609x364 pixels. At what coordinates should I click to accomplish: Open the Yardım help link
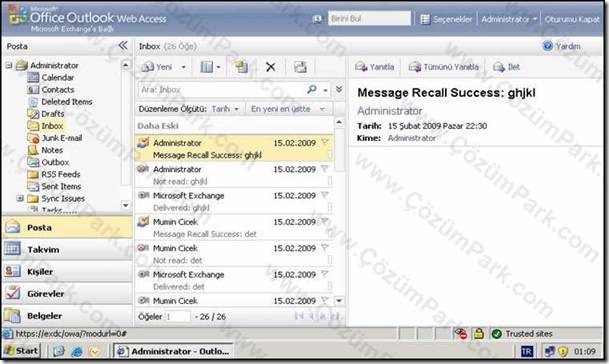coord(562,46)
